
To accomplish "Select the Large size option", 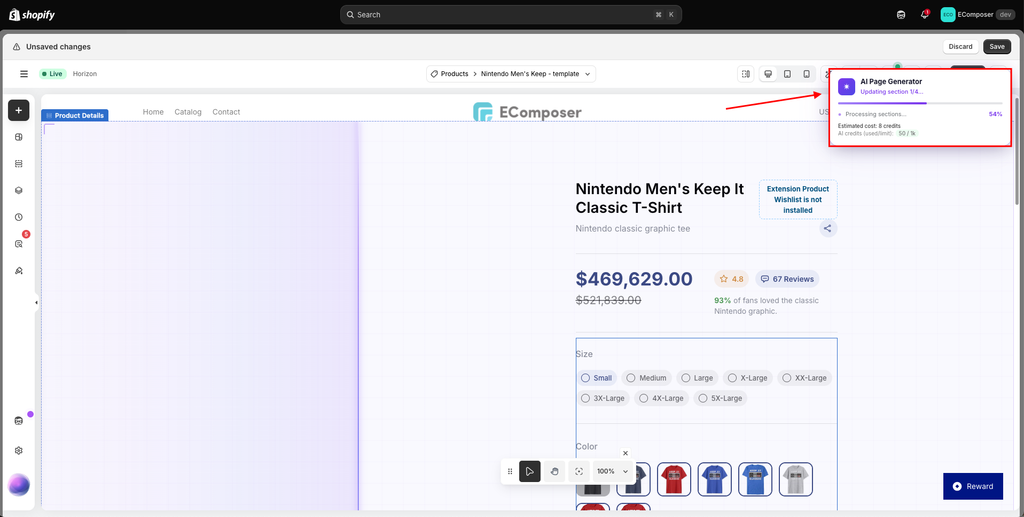I will [697, 378].
